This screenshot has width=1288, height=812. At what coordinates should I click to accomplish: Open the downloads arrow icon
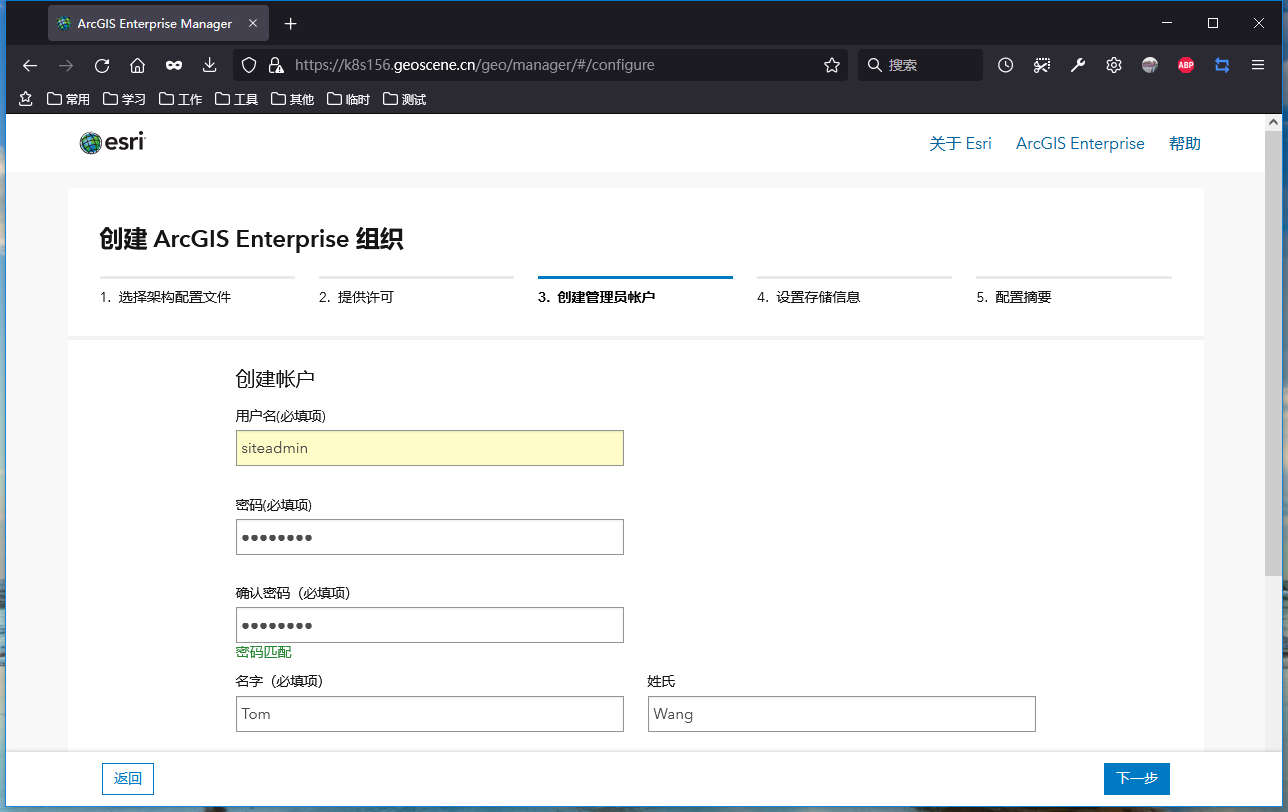click(x=209, y=65)
